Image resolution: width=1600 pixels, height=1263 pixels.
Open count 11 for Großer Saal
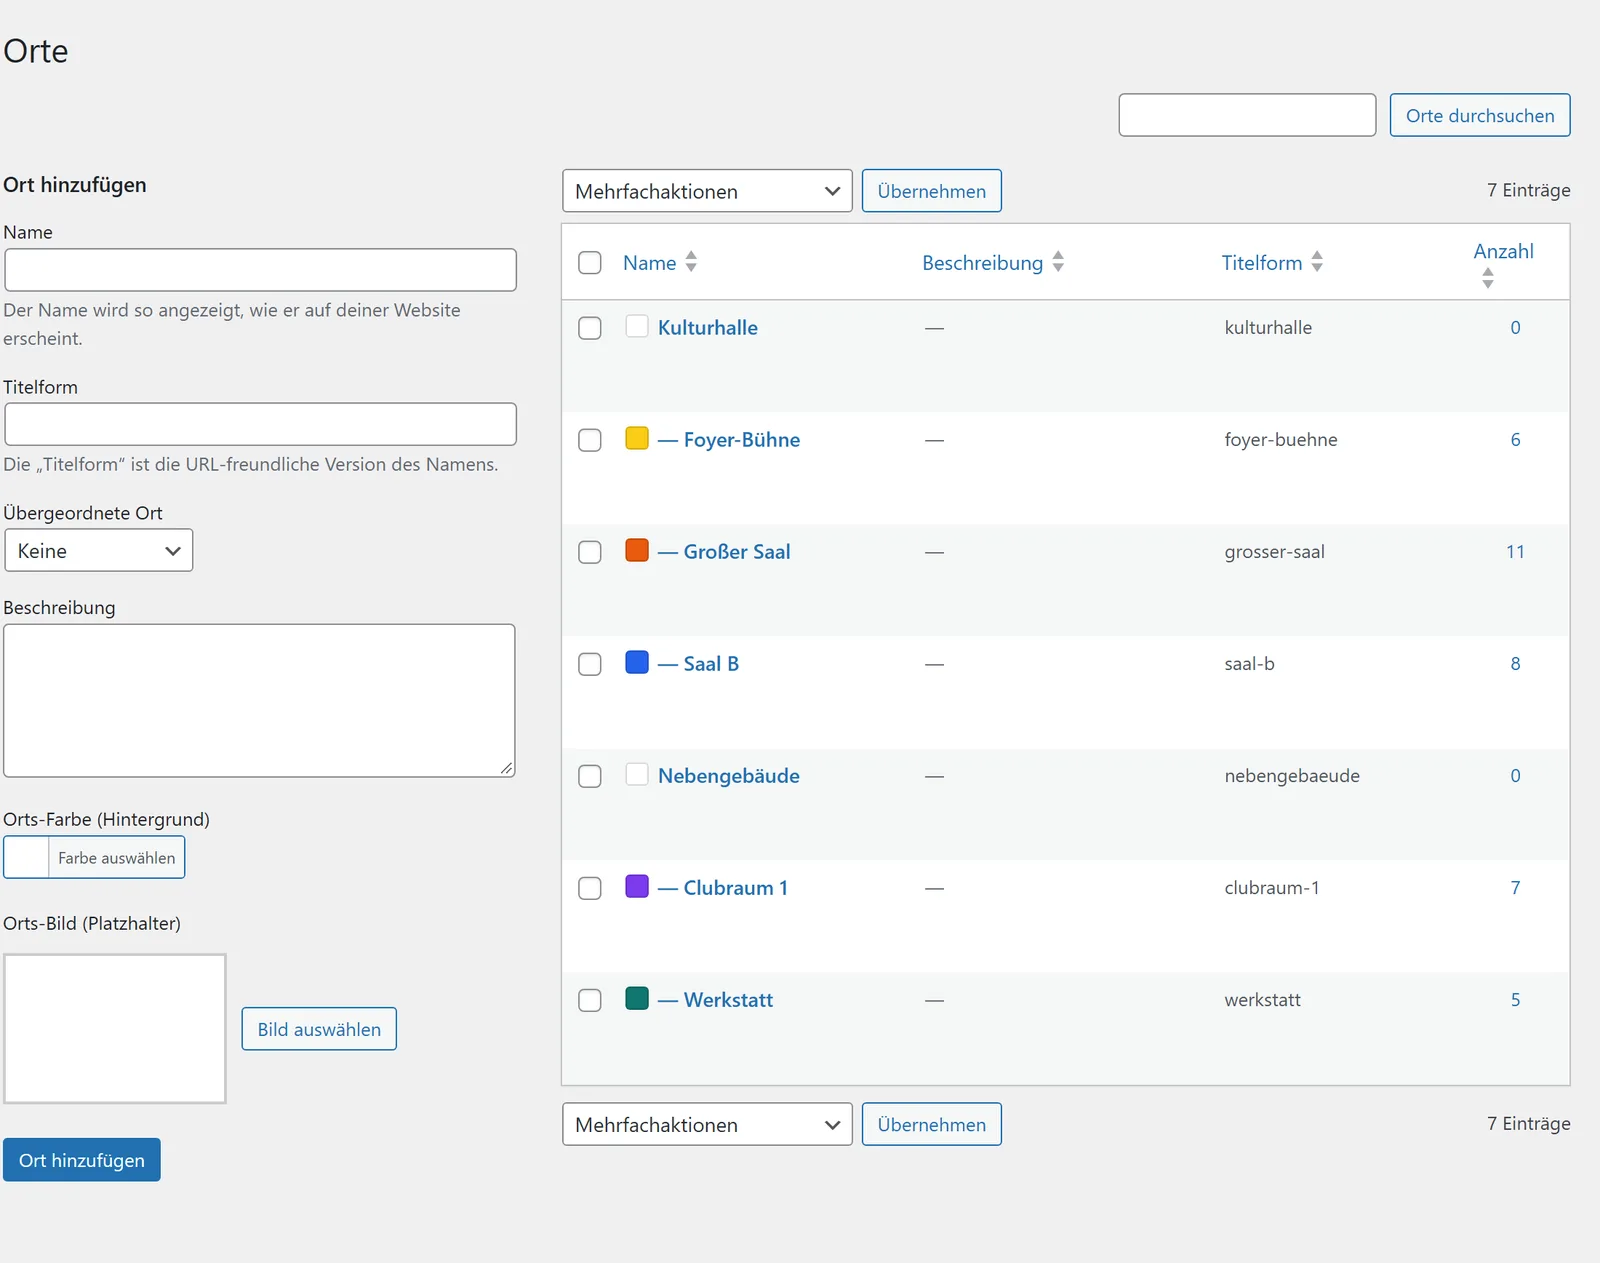(x=1515, y=552)
